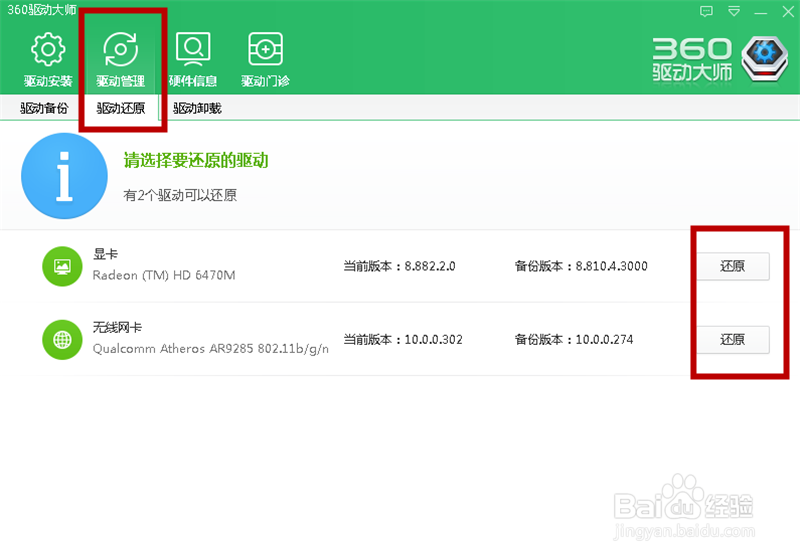800x559 pixels.
Task: Close the 360驱动大师 window
Action: [788, 11]
